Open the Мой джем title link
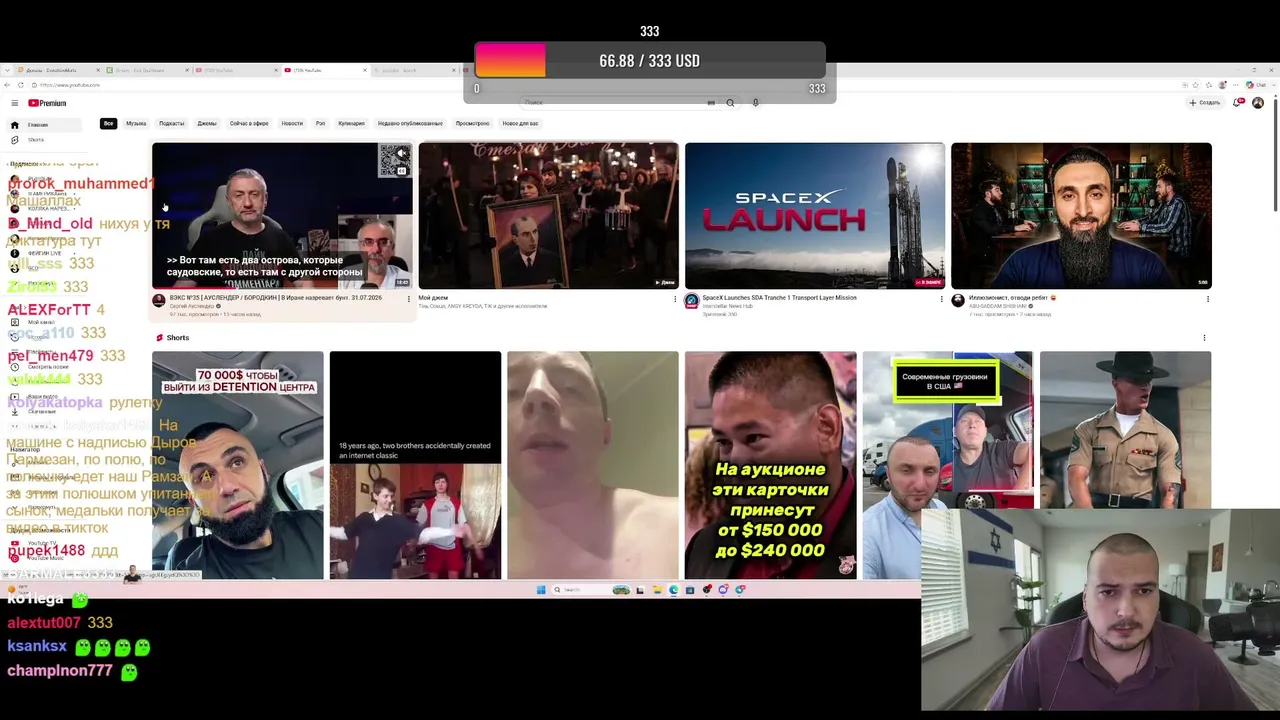Screen dimensions: 1280x720 point(433,298)
